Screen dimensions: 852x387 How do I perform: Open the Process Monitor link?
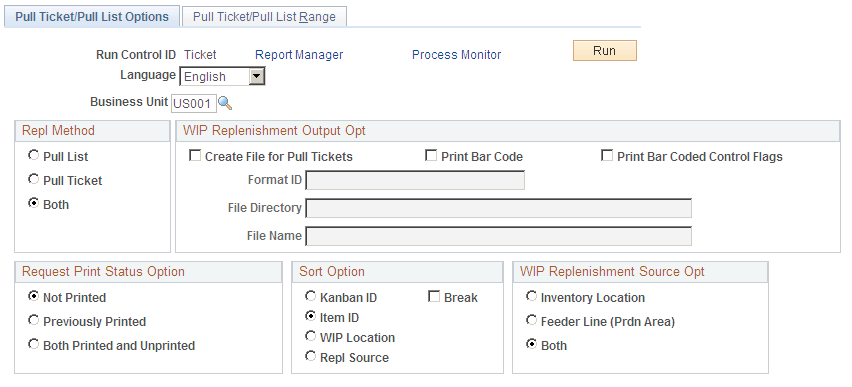[456, 55]
